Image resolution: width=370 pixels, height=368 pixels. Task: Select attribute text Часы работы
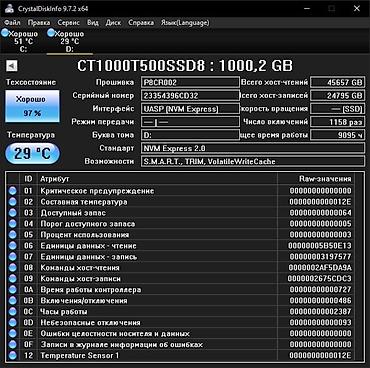coord(64,312)
